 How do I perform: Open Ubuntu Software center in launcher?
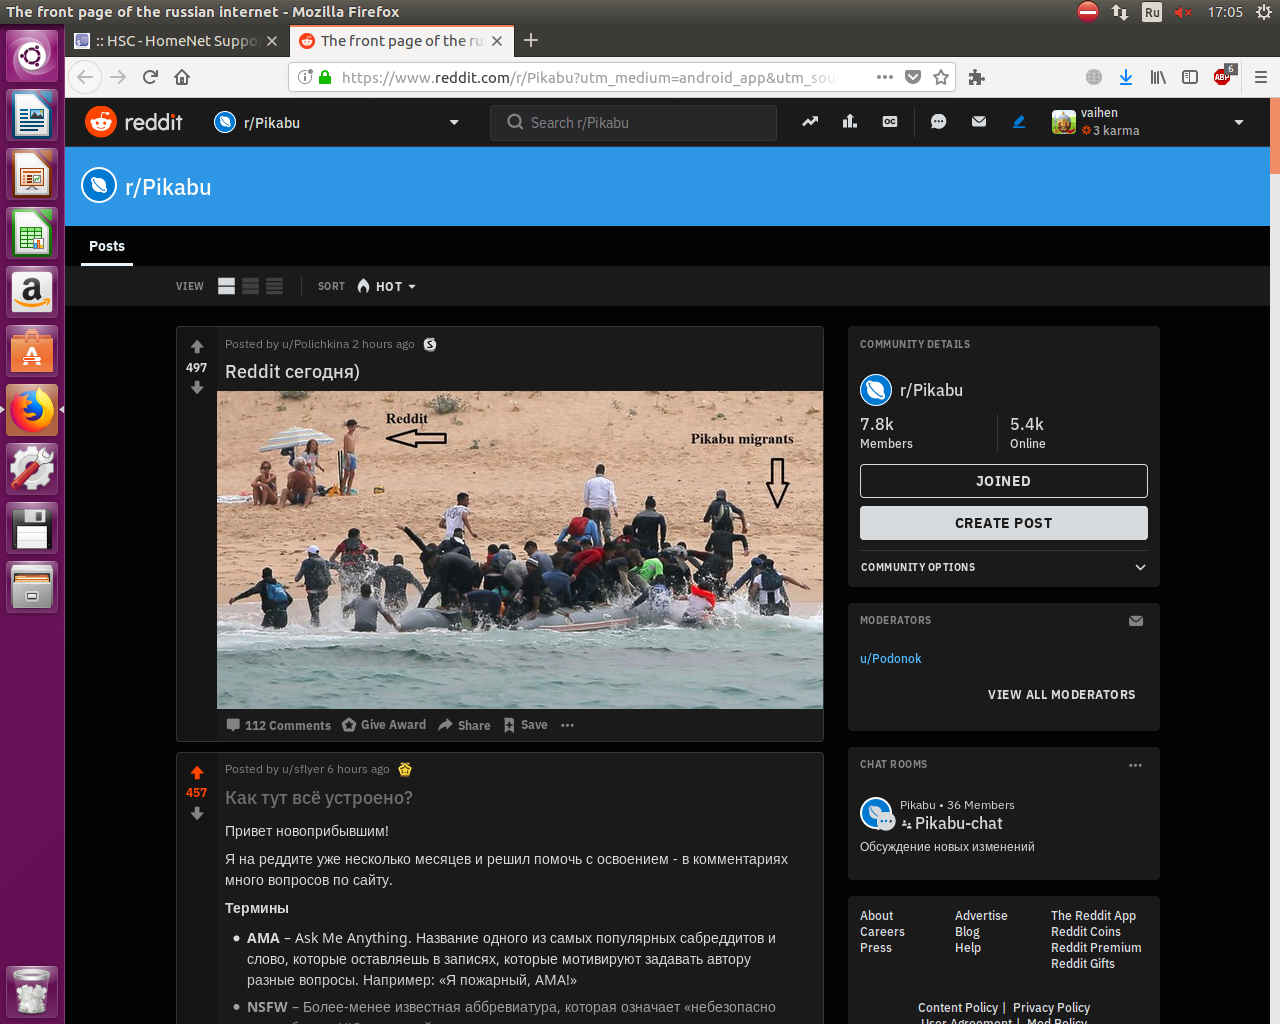tap(32, 350)
